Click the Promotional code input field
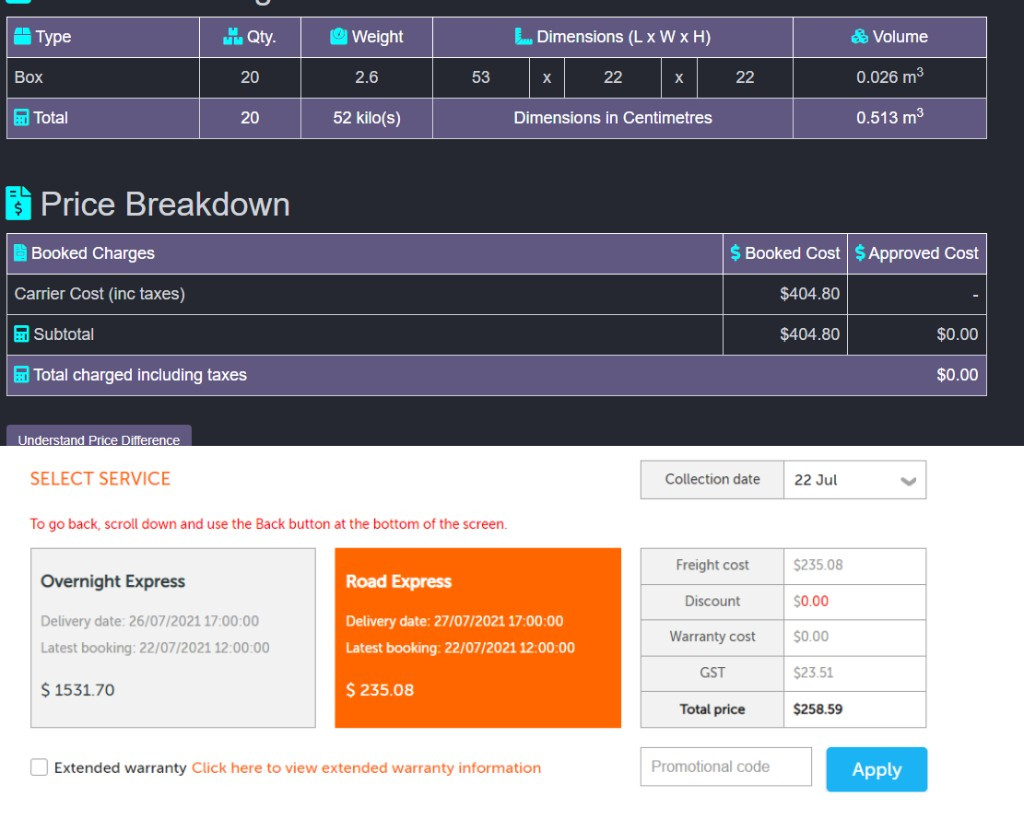 point(726,767)
